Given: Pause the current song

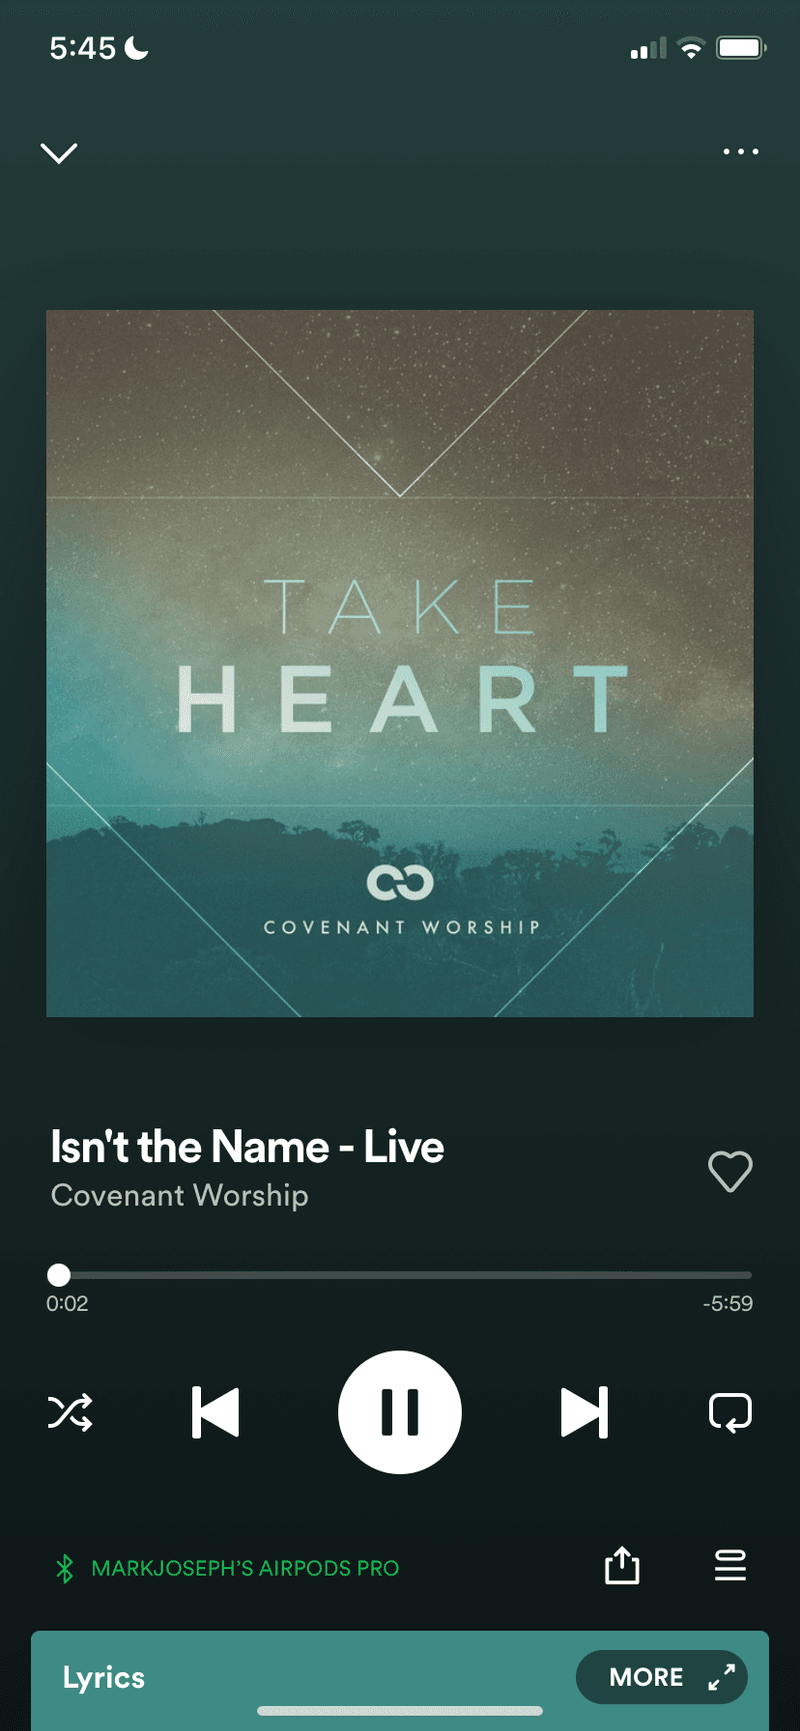Looking at the screenshot, I should coord(400,1412).
